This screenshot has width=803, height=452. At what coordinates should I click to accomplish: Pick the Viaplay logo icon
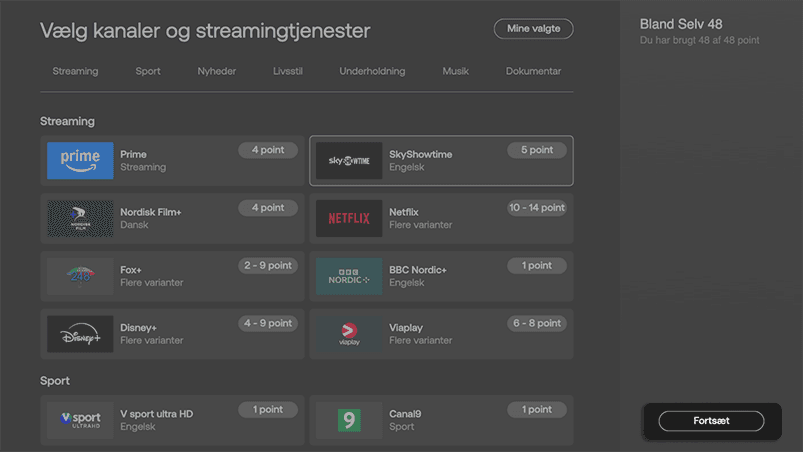[x=349, y=334]
